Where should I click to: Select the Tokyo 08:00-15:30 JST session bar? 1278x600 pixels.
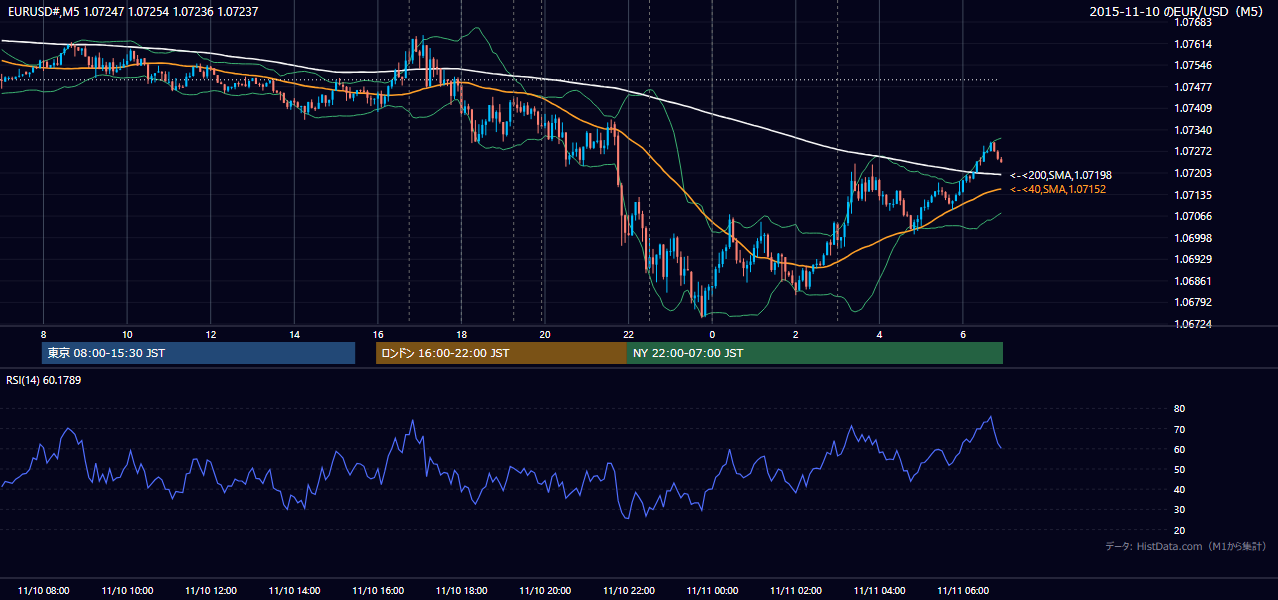click(x=198, y=353)
